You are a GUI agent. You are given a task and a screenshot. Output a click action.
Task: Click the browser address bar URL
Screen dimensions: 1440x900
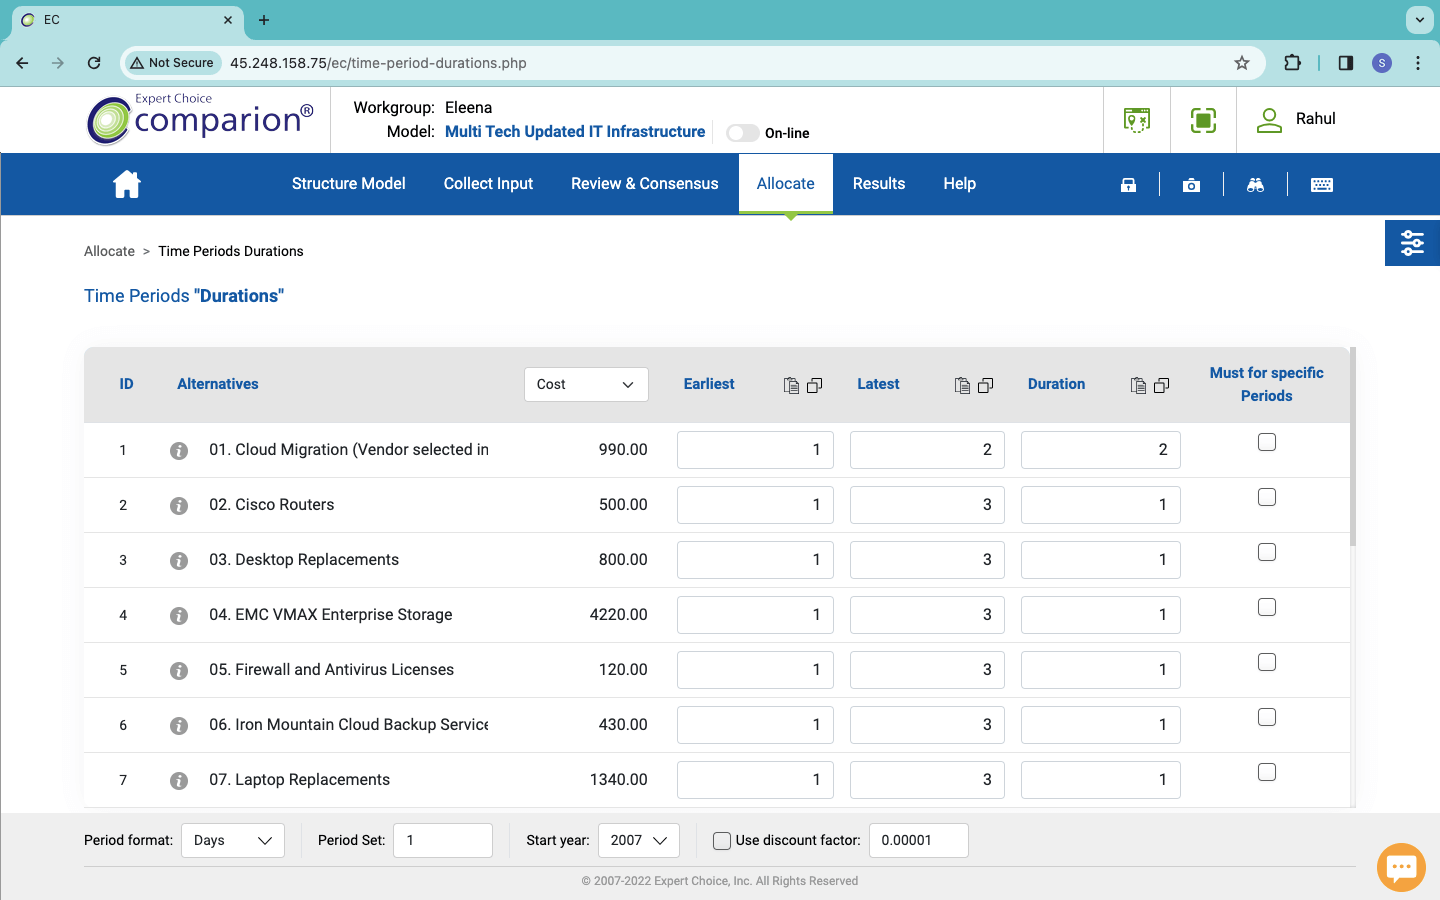378,63
